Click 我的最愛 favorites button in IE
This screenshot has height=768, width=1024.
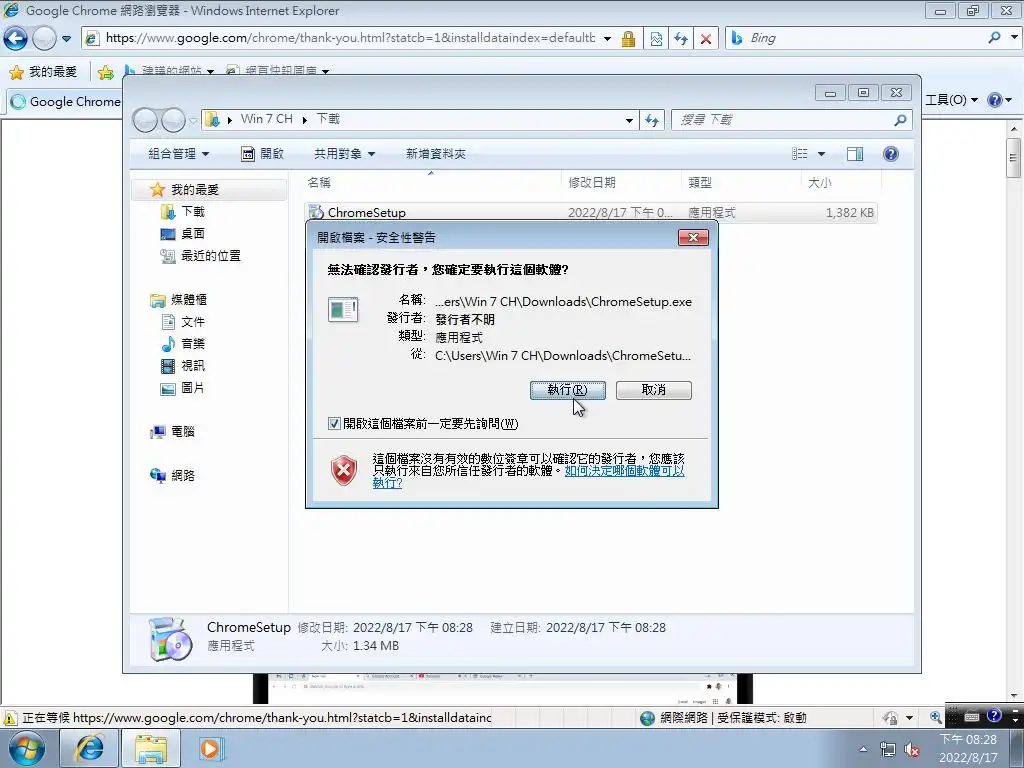pyautogui.click(x=44, y=72)
